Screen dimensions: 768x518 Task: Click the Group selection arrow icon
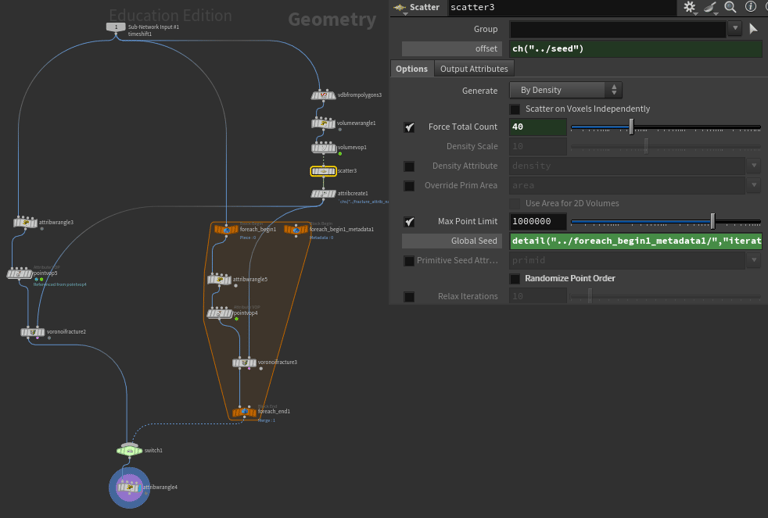coord(753,29)
